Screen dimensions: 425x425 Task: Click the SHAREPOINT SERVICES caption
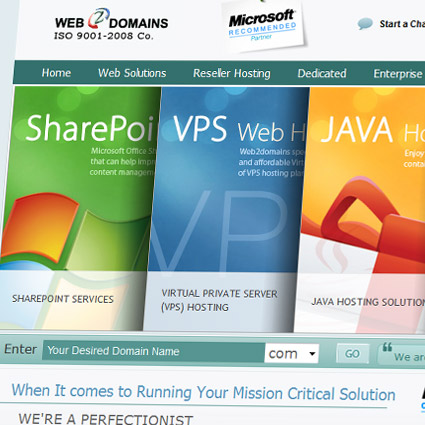[x=63, y=299]
